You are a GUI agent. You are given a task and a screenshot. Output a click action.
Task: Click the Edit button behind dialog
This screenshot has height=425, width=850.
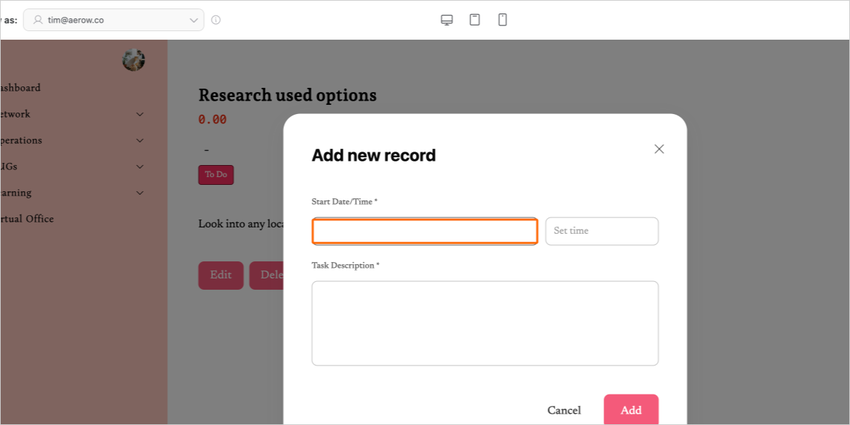tap(221, 275)
